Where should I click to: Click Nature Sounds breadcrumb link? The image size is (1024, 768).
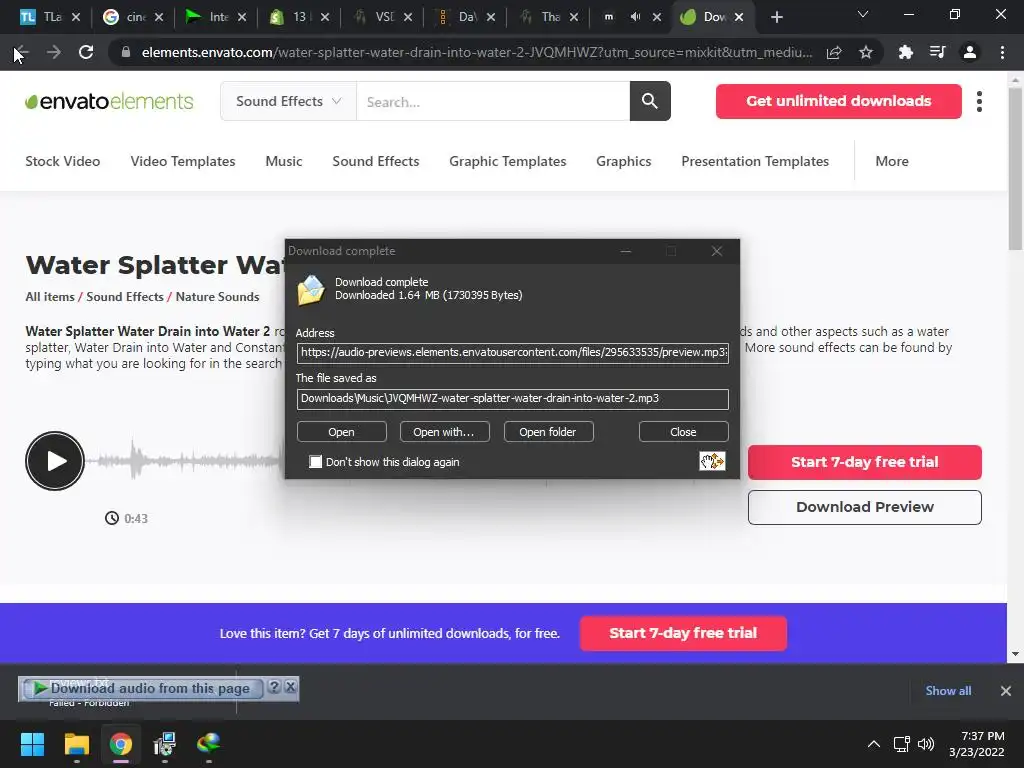pyautogui.click(x=217, y=296)
